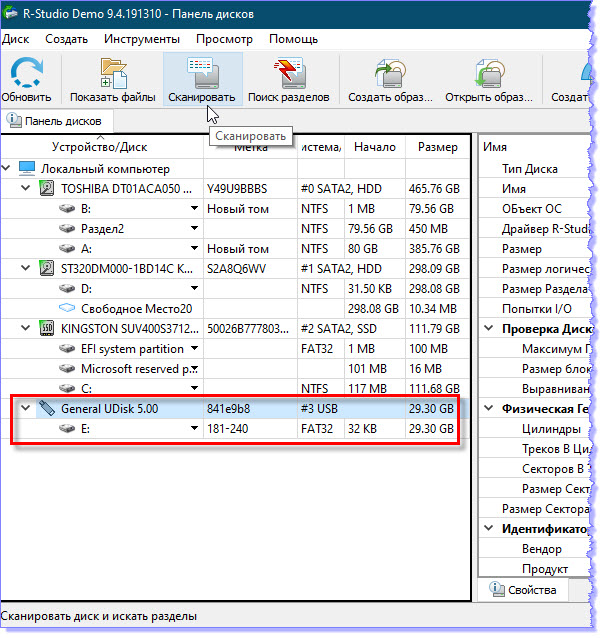Select the Объект ОС property row
The width and height of the screenshot is (604, 638).
(x=533, y=210)
